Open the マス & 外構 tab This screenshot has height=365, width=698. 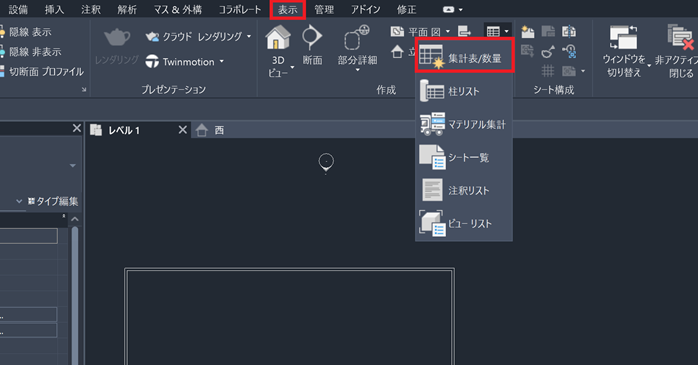pyautogui.click(x=178, y=10)
